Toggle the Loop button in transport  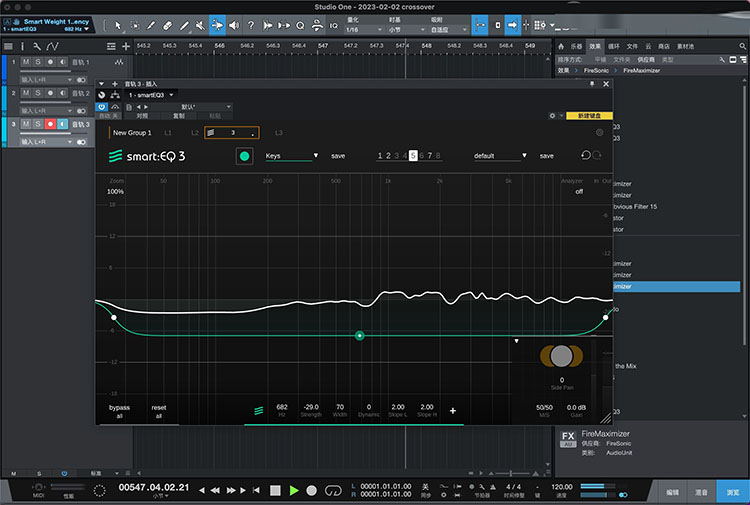[x=333, y=490]
